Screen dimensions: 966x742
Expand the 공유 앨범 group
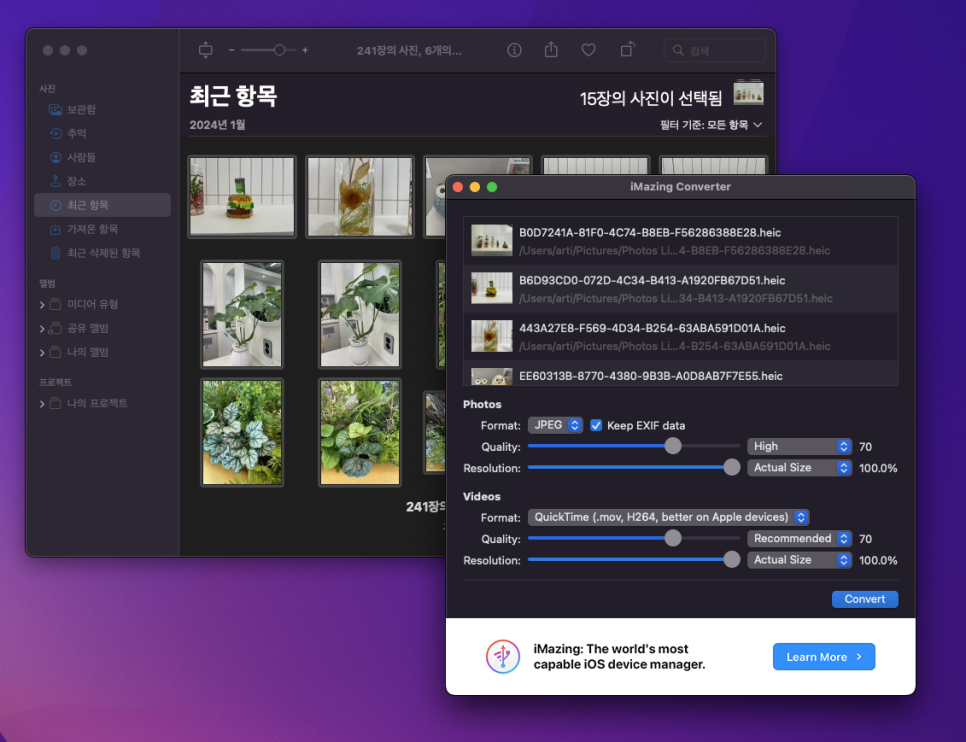pyautogui.click(x=42, y=329)
